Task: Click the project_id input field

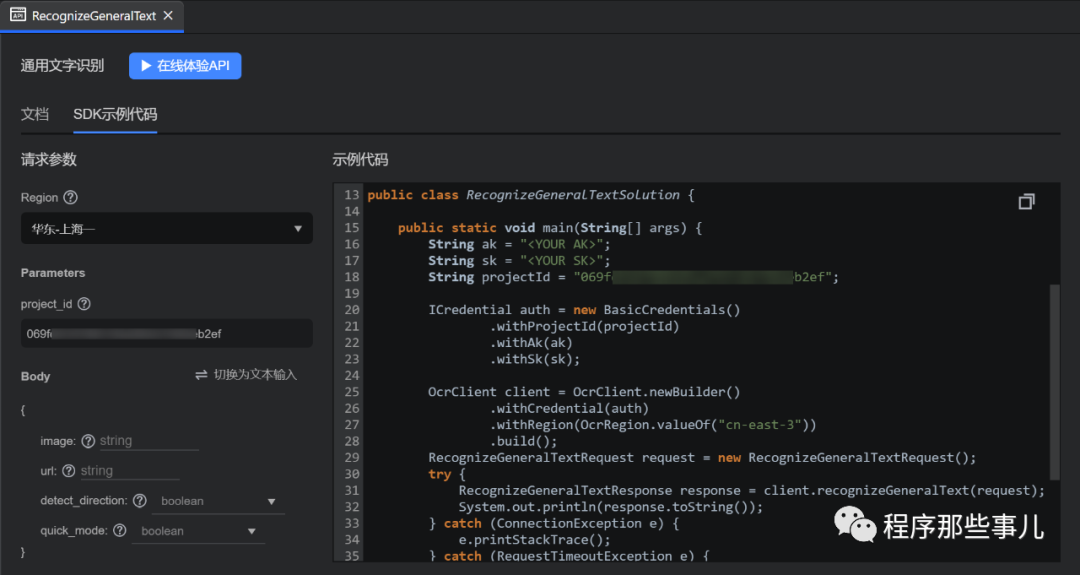Action: click(x=167, y=333)
